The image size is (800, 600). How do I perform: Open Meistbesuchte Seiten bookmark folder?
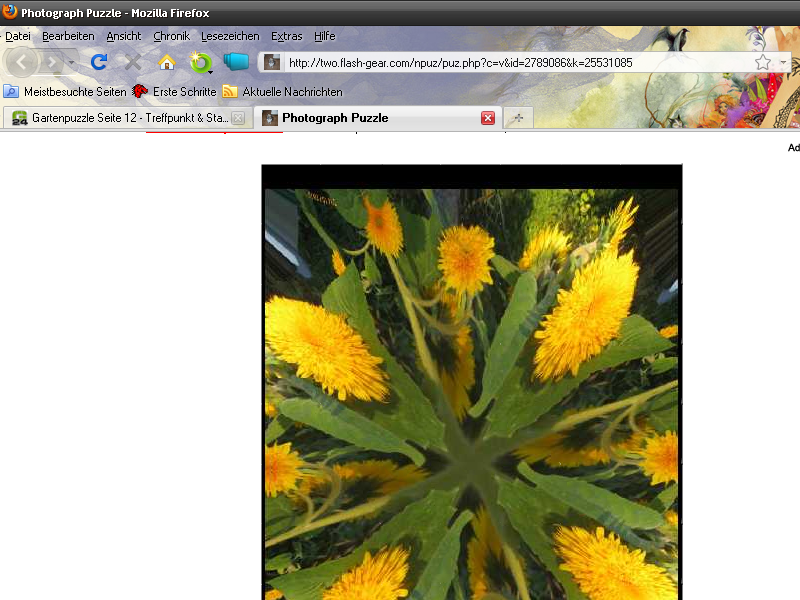point(66,91)
